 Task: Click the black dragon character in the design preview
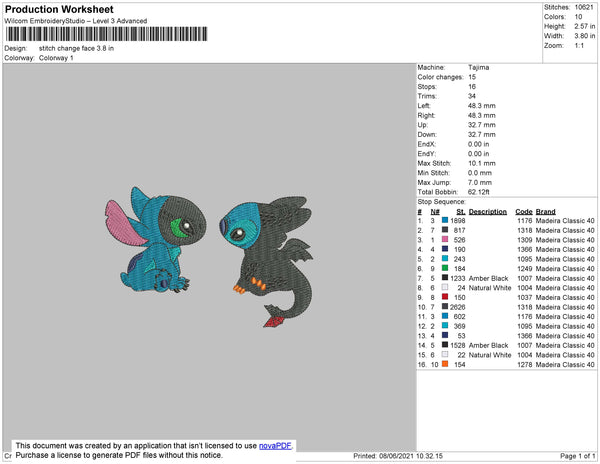[x=267, y=262]
